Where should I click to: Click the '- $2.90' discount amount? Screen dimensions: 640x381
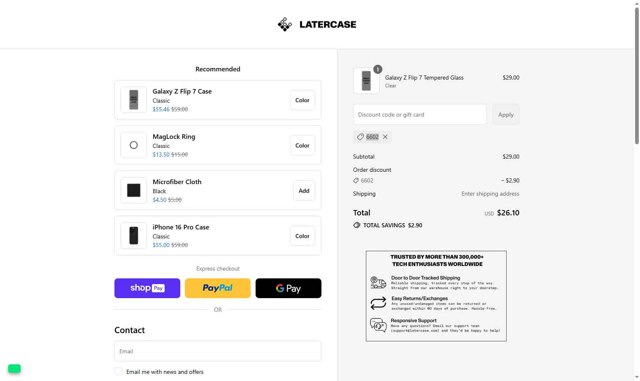click(x=510, y=180)
